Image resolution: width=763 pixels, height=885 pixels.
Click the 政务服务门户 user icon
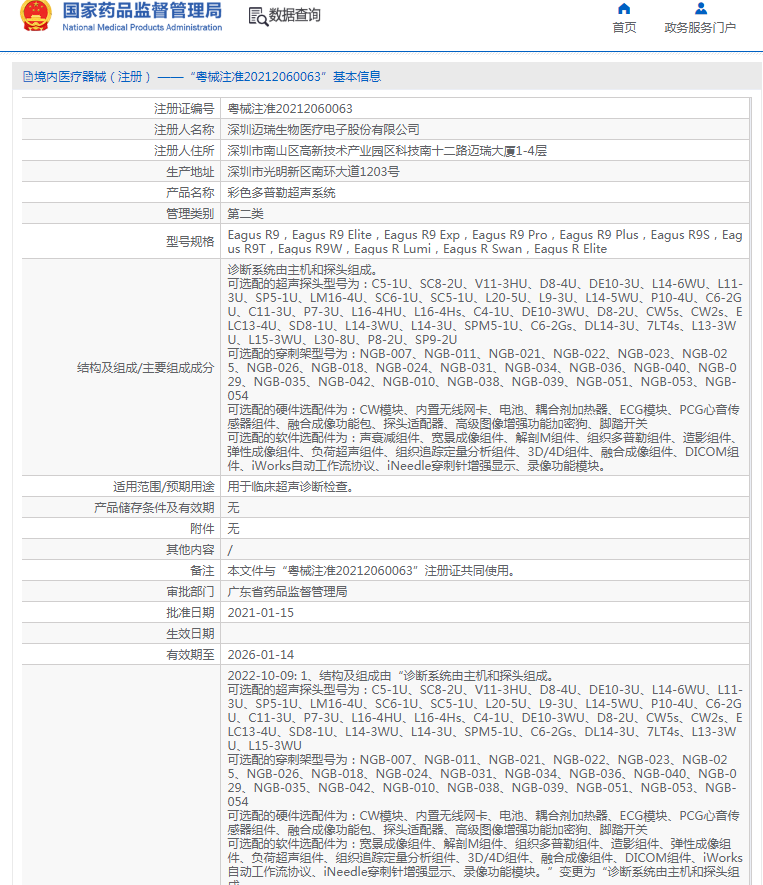coord(700,8)
